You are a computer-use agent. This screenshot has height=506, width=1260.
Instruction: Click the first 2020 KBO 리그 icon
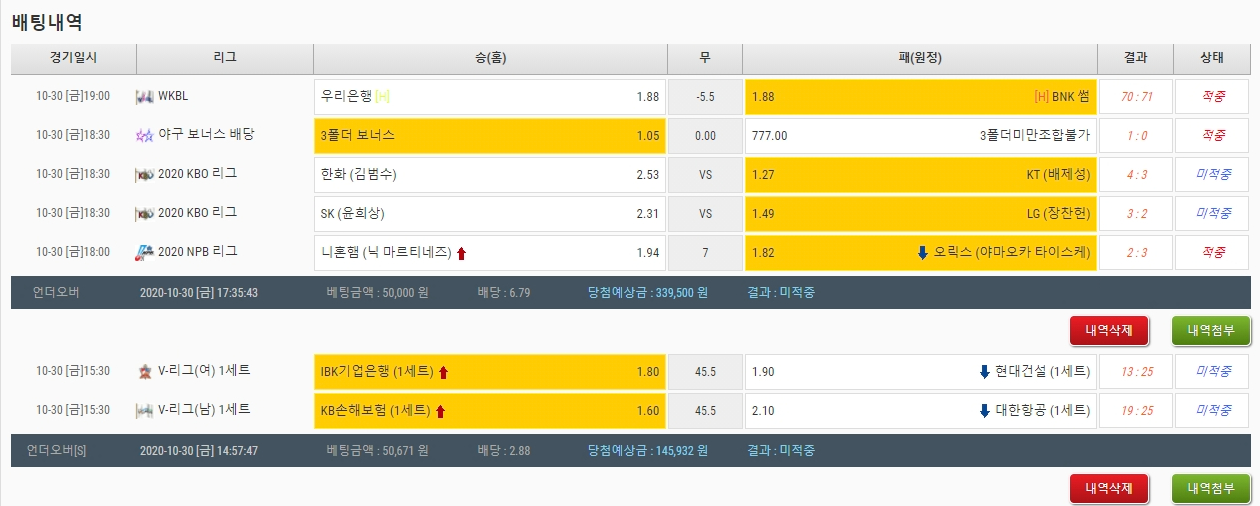tap(144, 175)
